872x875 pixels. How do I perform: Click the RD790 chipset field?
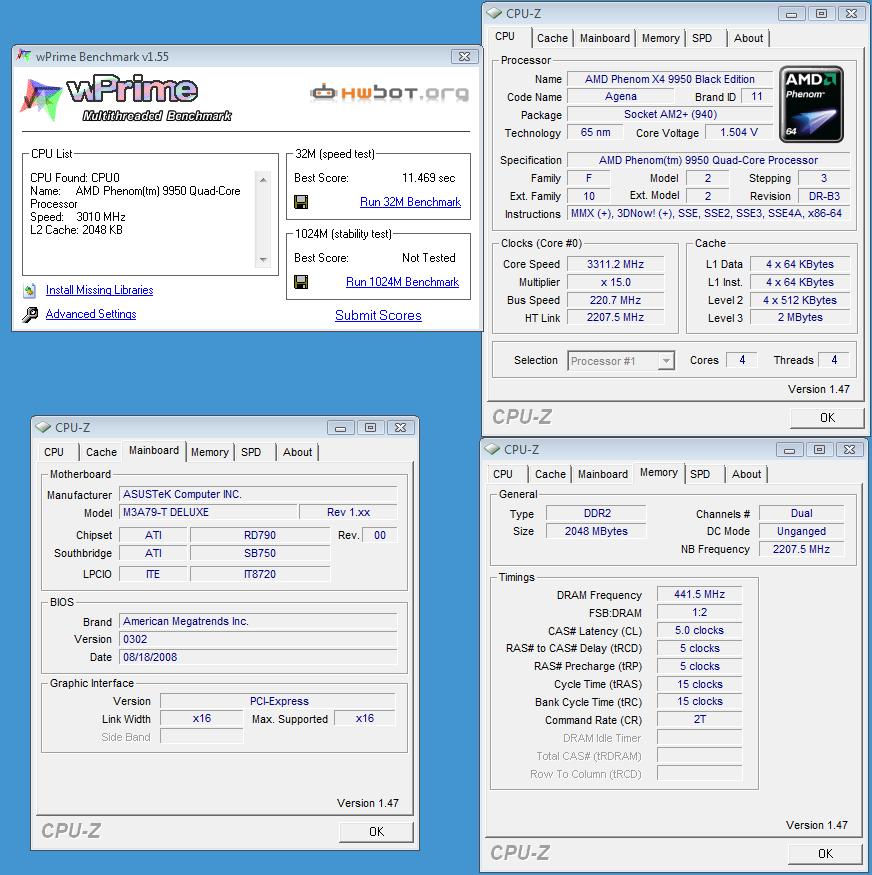(x=260, y=535)
